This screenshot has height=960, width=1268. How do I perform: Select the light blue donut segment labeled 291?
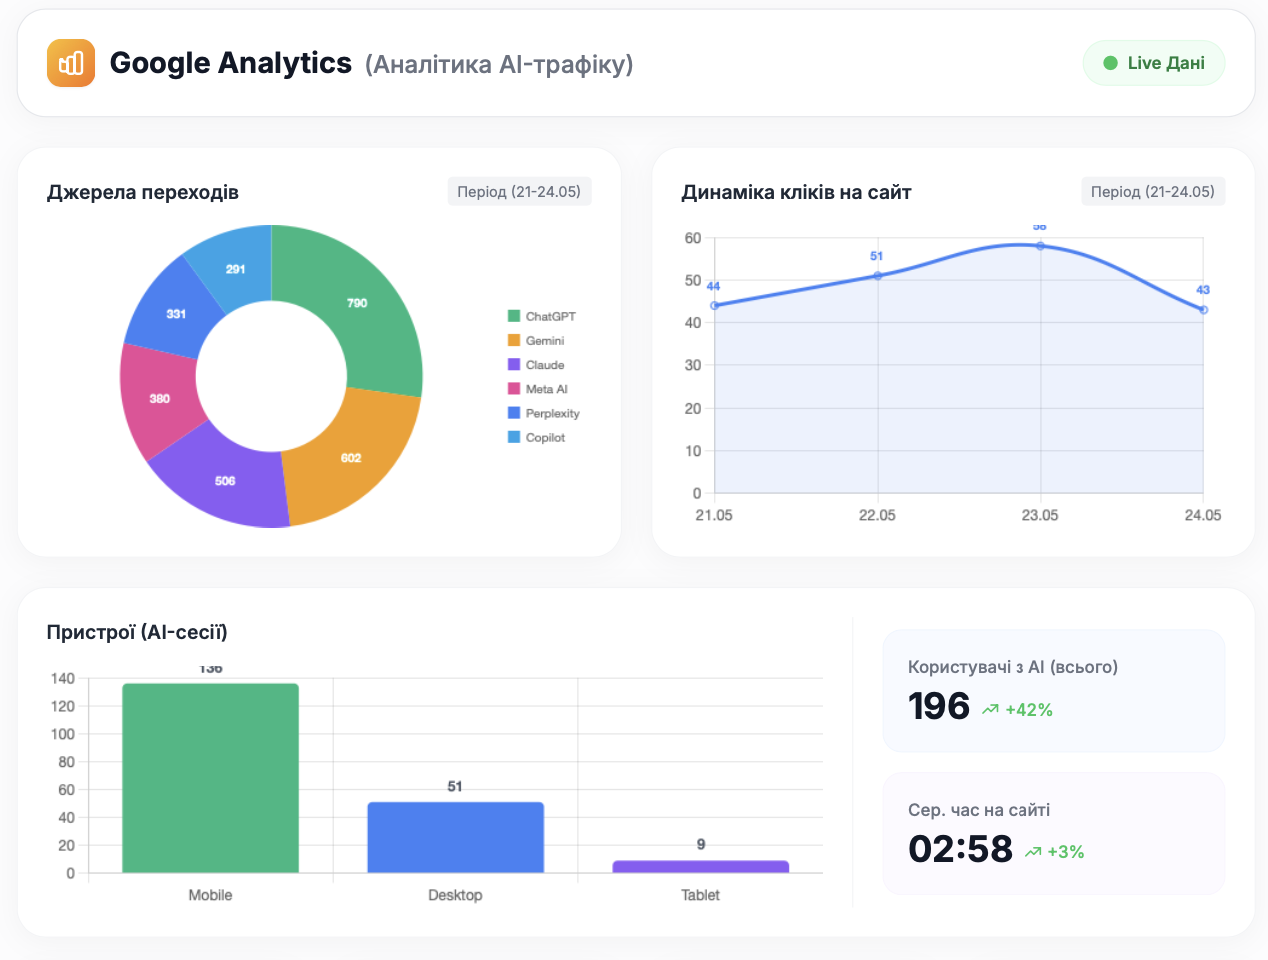click(x=236, y=269)
